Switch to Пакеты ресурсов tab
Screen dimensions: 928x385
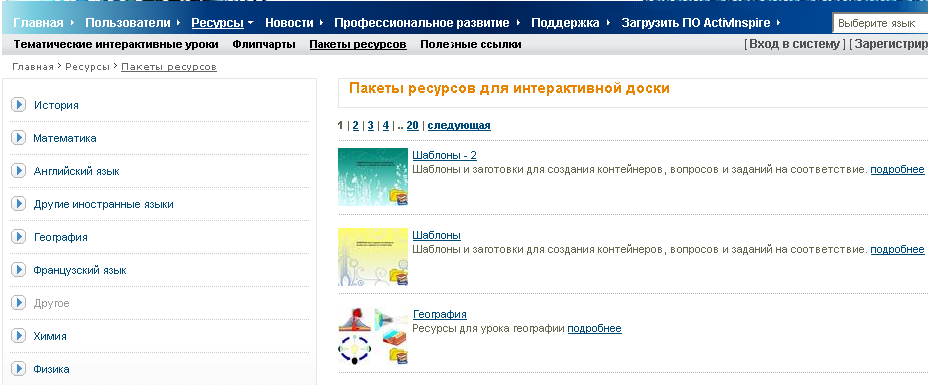pyautogui.click(x=358, y=44)
